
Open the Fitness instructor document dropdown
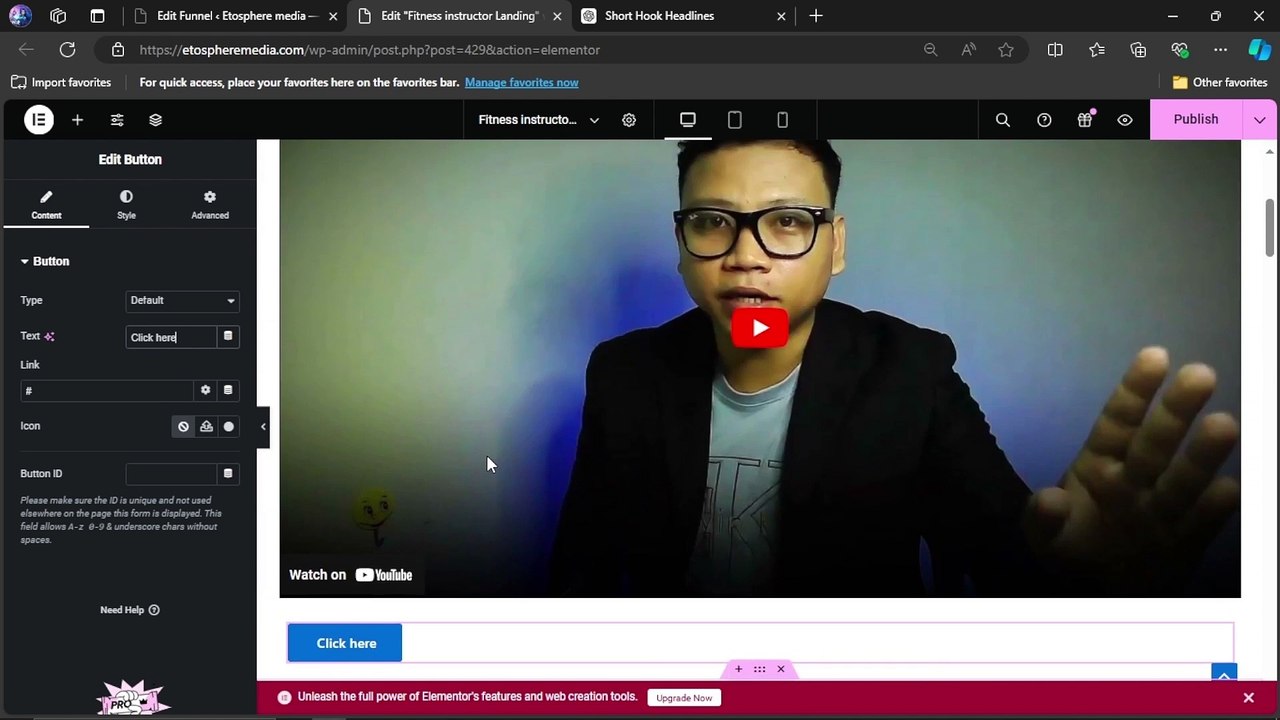tap(539, 120)
